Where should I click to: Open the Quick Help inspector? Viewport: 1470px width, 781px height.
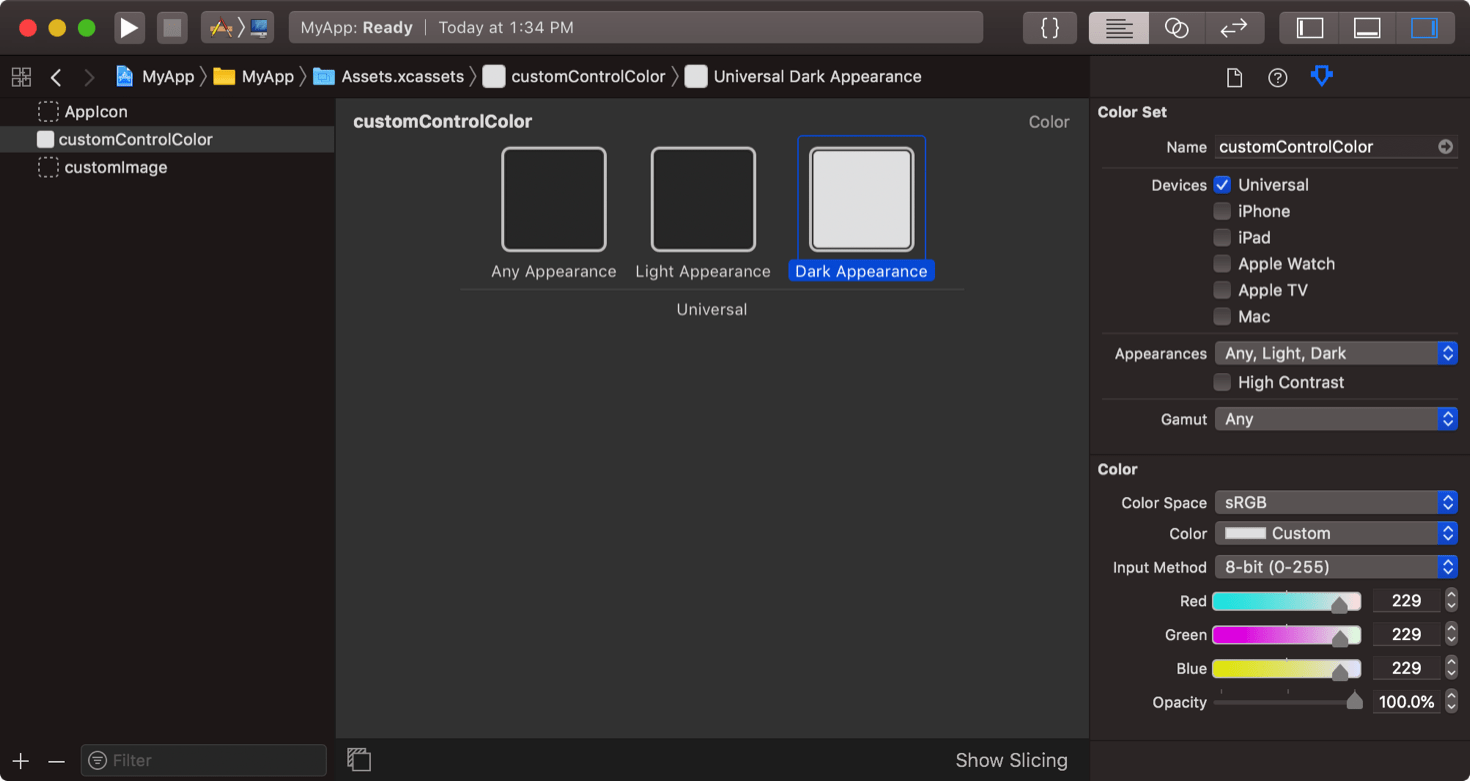1277,76
